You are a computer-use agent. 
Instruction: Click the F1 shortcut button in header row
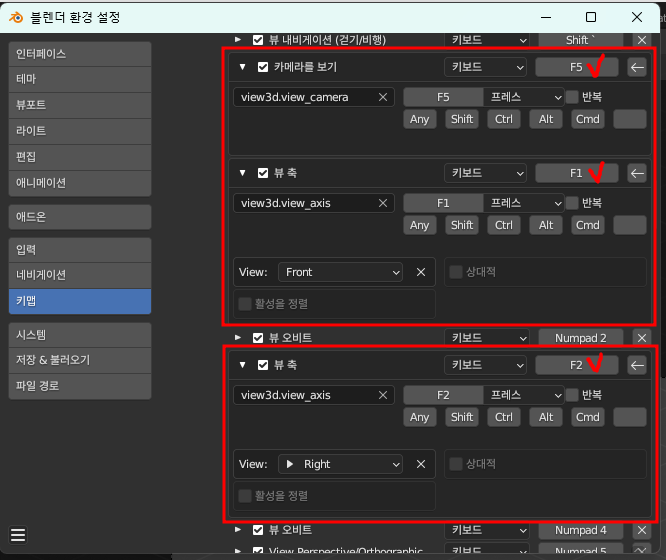pos(576,173)
